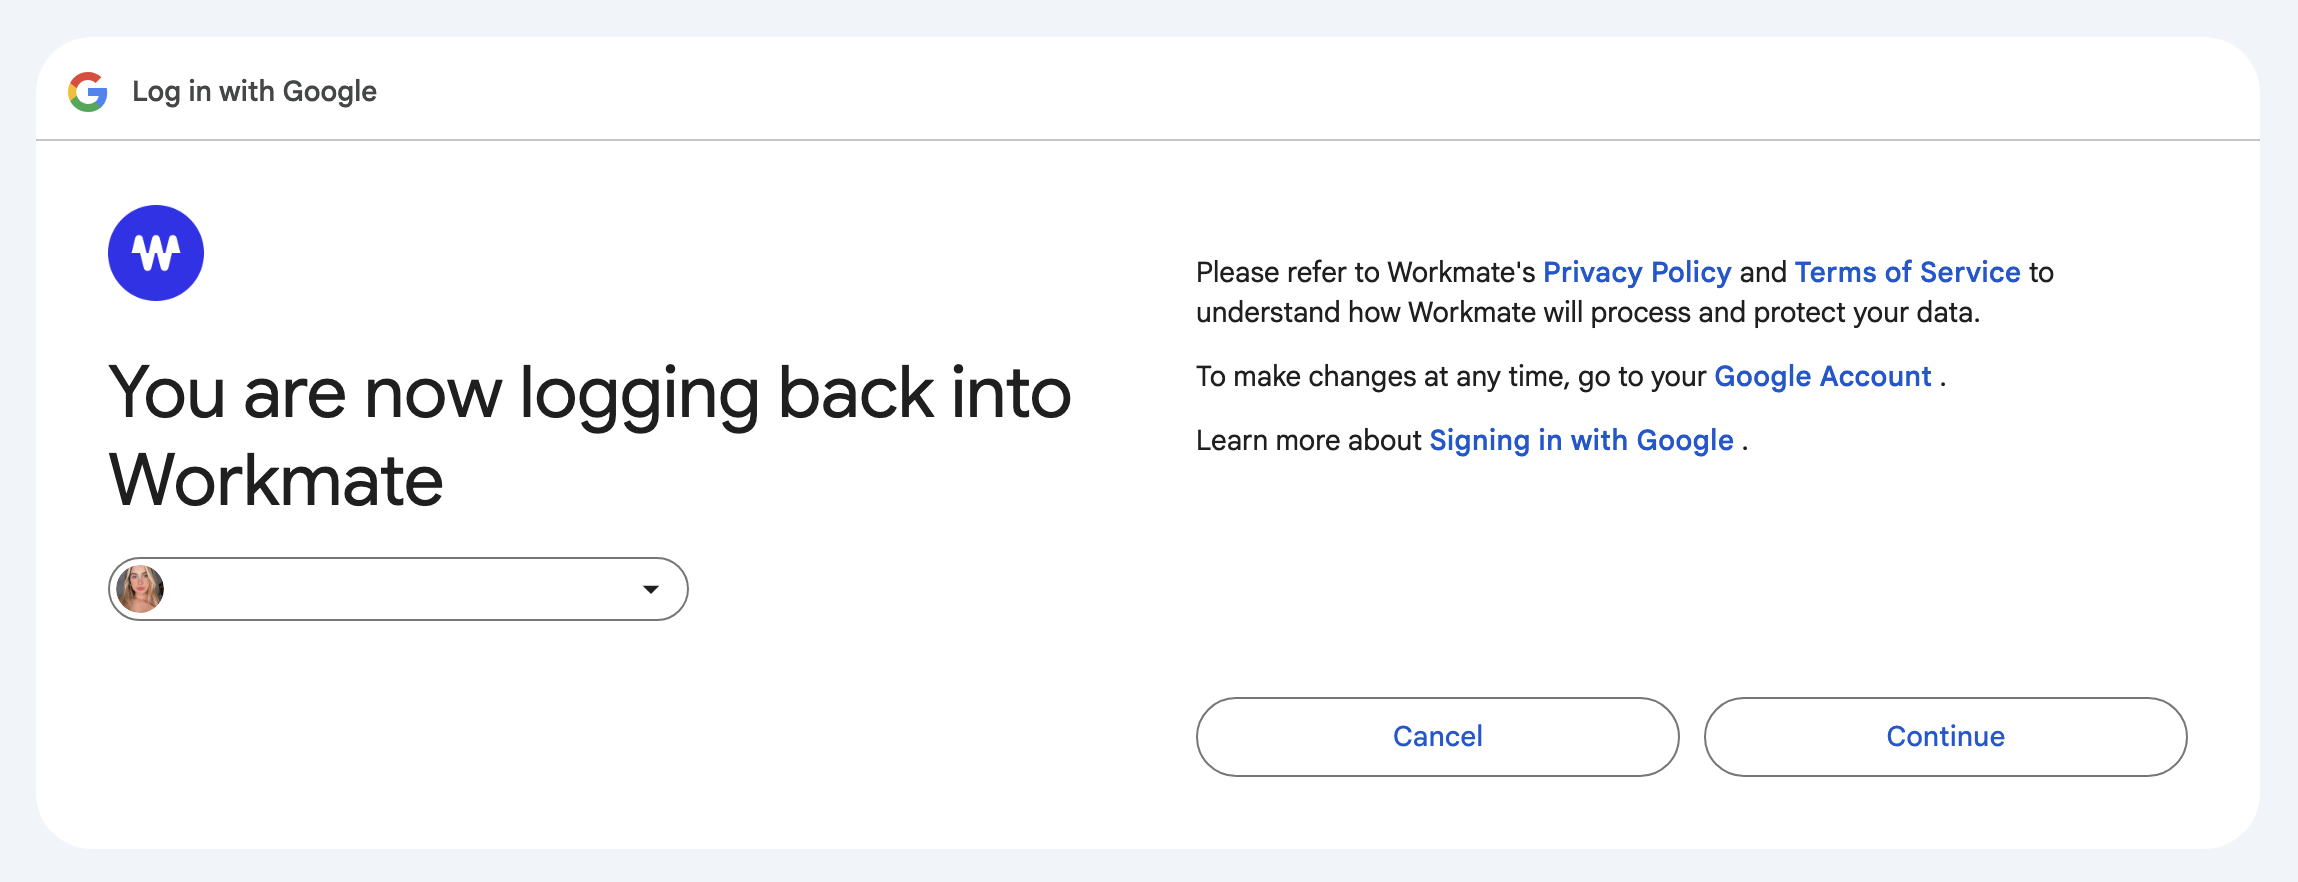Click the "go to your" text before Google Account

pyautogui.click(x=1641, y=377)
